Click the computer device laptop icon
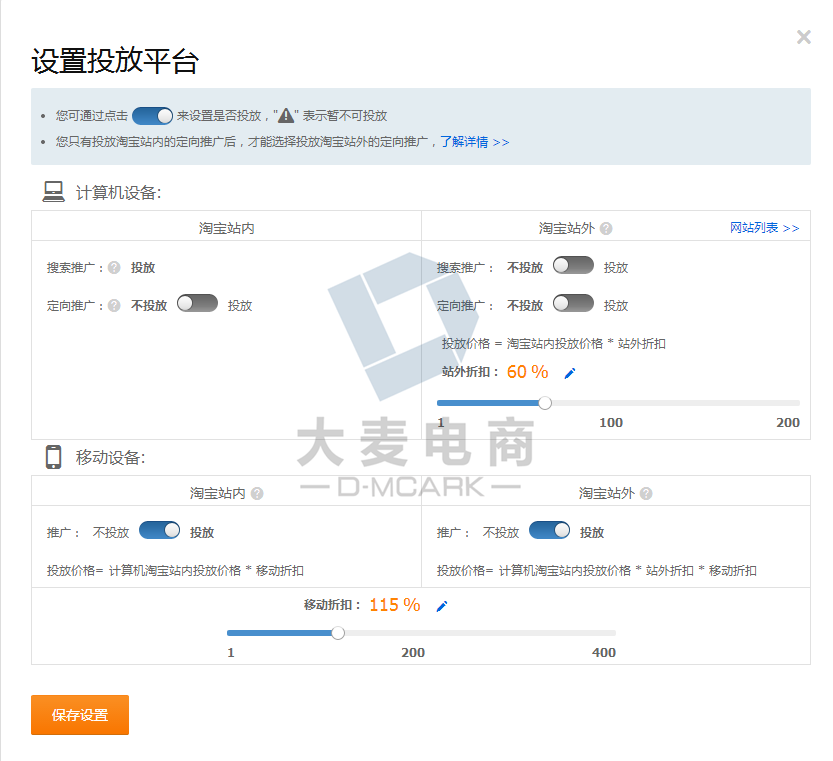This screenshot has height=761, width=833. point(54,192)
